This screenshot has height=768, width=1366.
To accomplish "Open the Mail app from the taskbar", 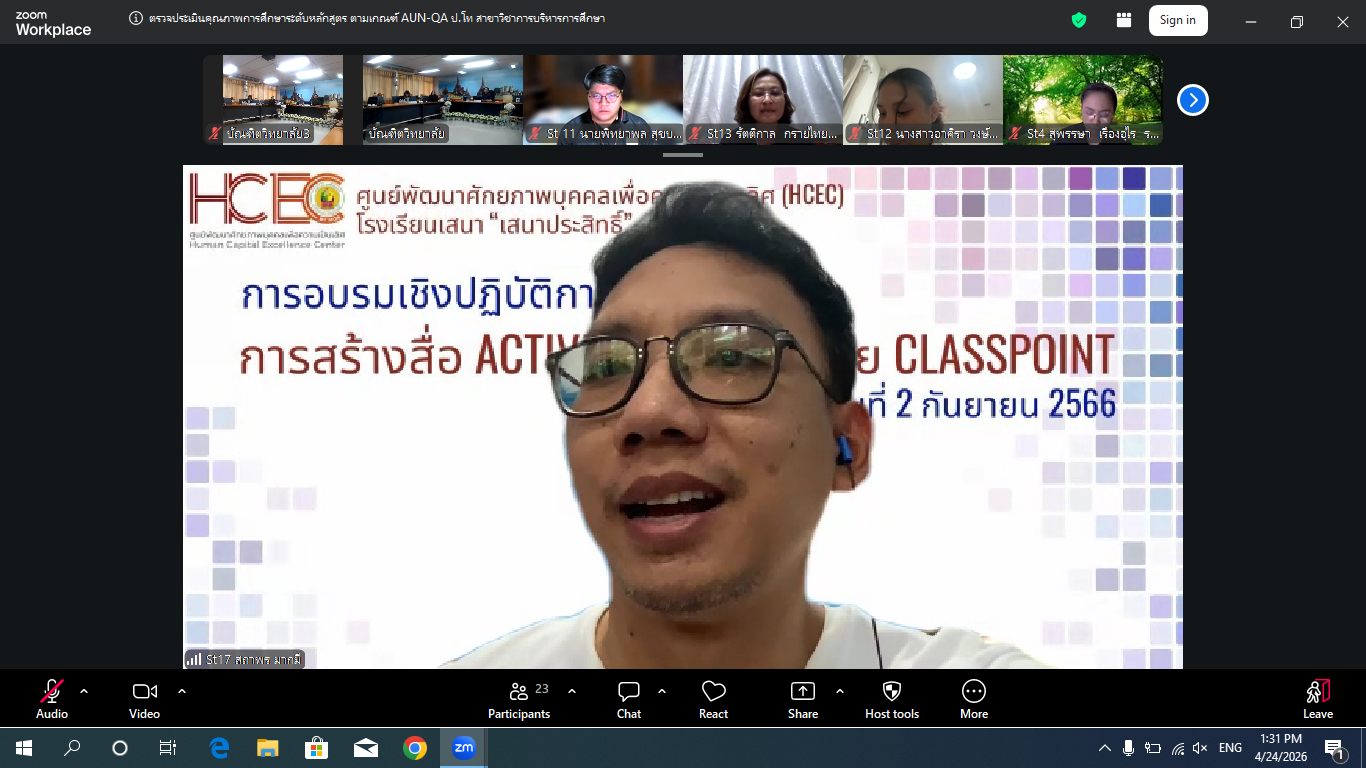I will tap(366, 748).
